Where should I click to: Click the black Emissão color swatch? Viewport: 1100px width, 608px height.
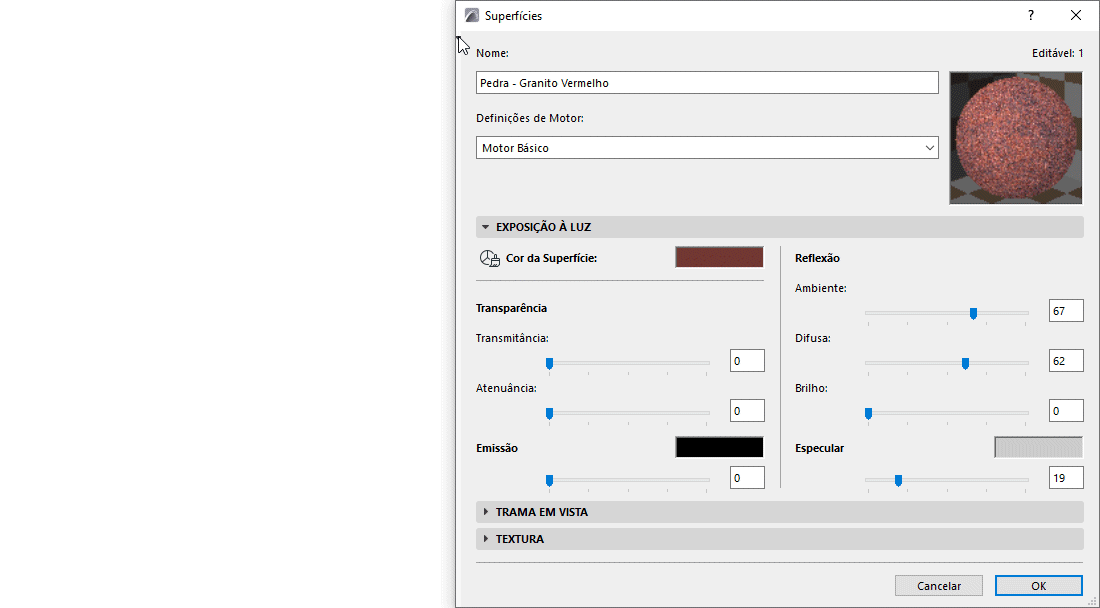pyautogui.click(x=718, y=447)
